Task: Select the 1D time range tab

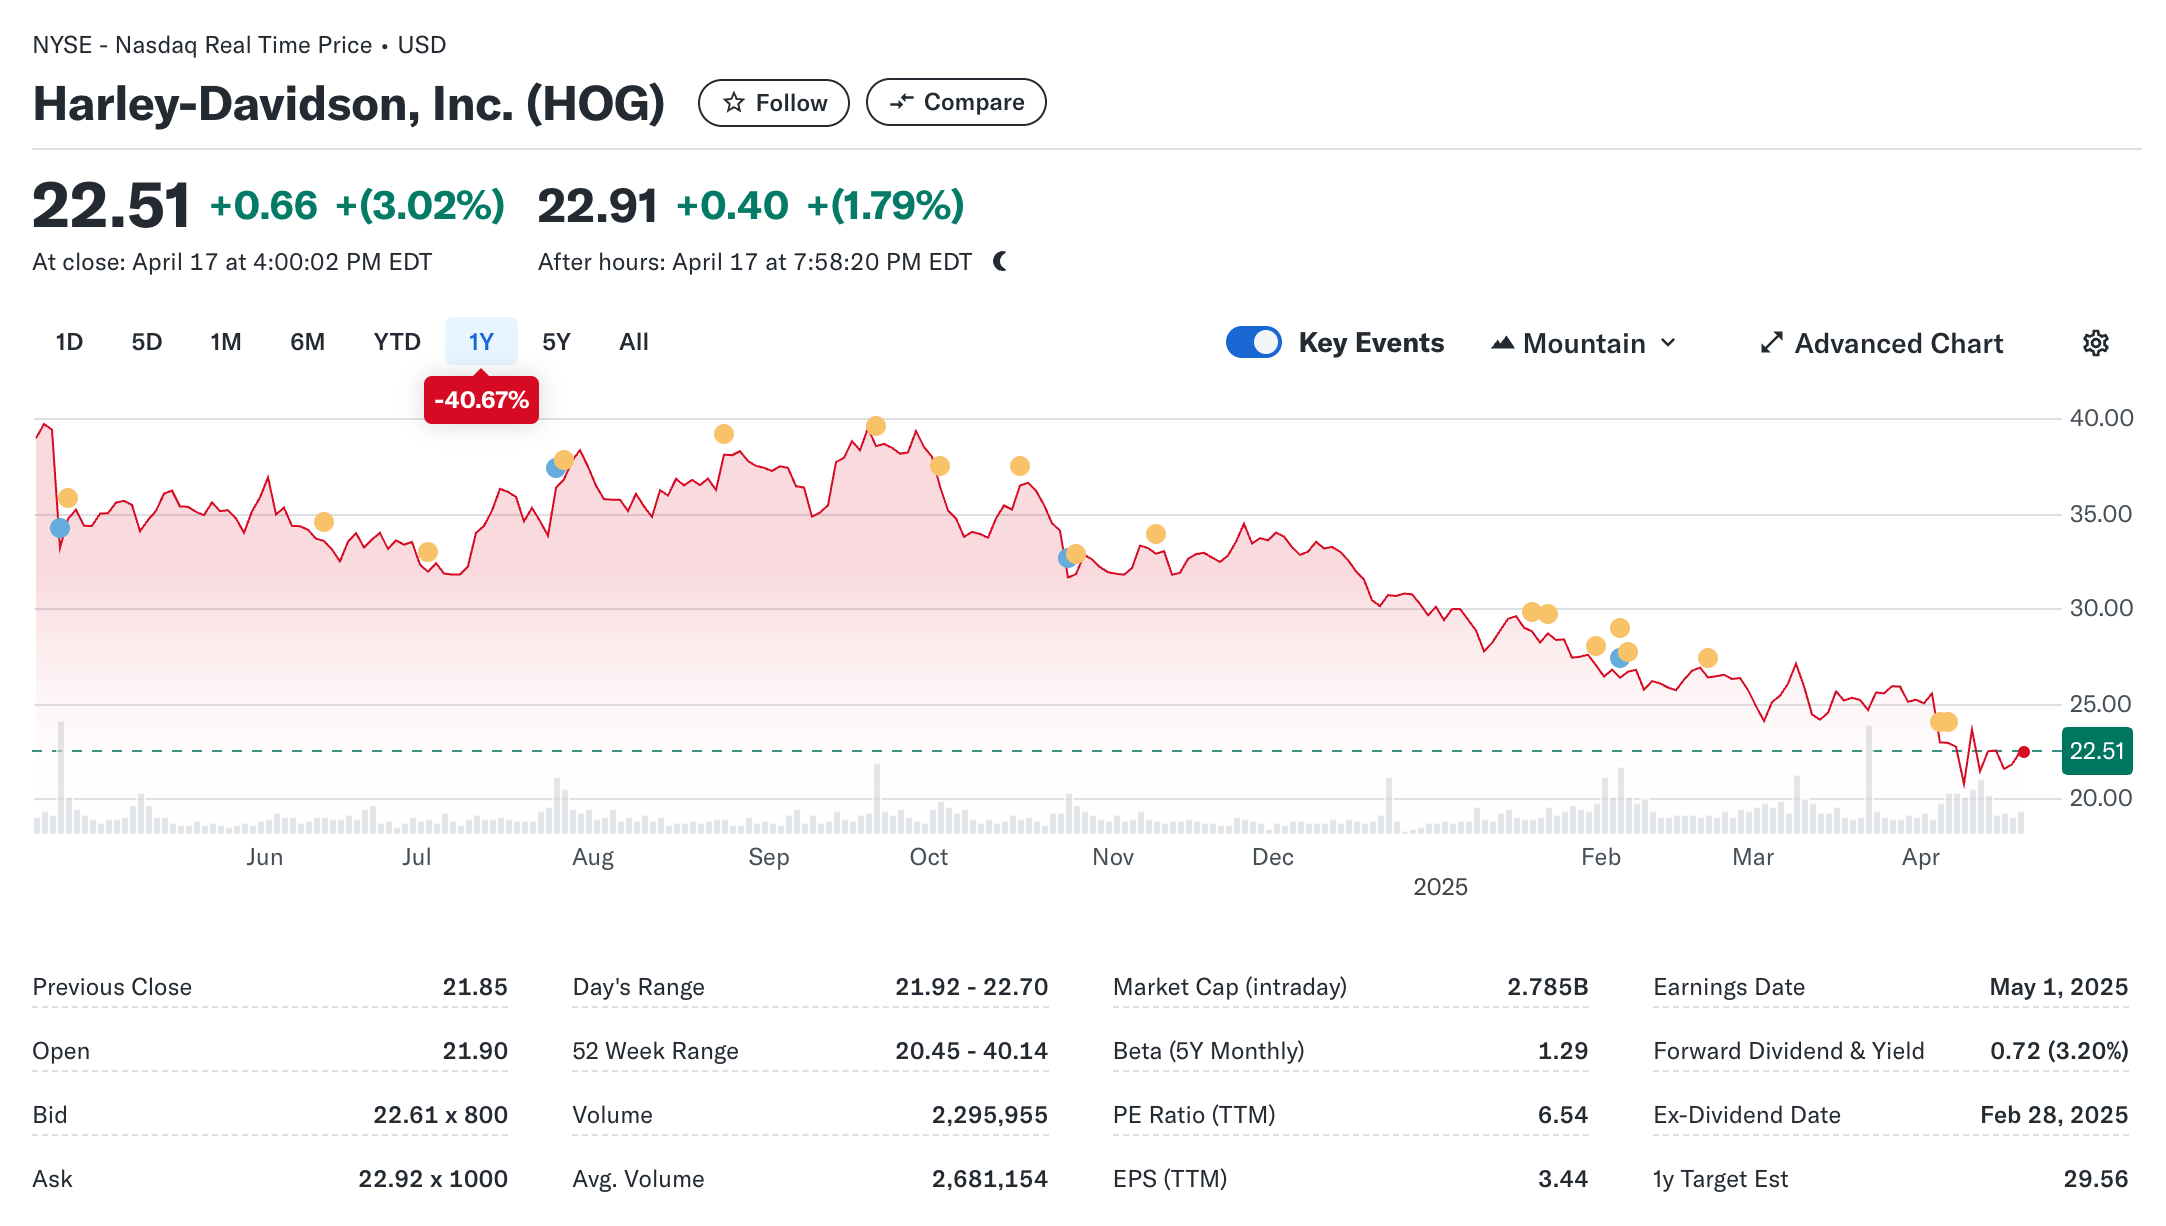Action: click(69, 342)
